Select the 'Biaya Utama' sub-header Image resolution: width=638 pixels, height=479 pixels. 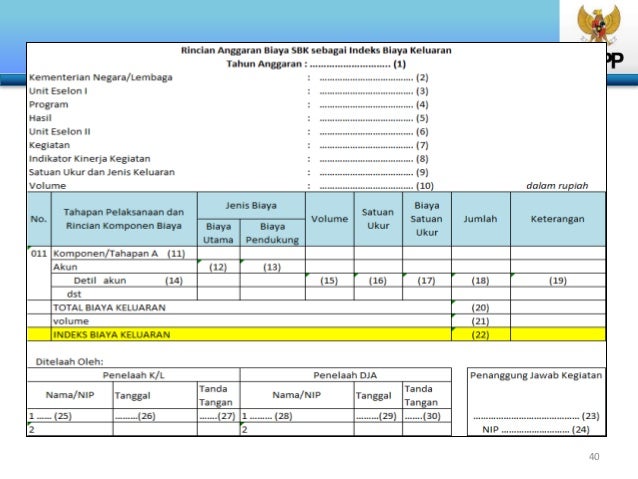tap(218, 233)
